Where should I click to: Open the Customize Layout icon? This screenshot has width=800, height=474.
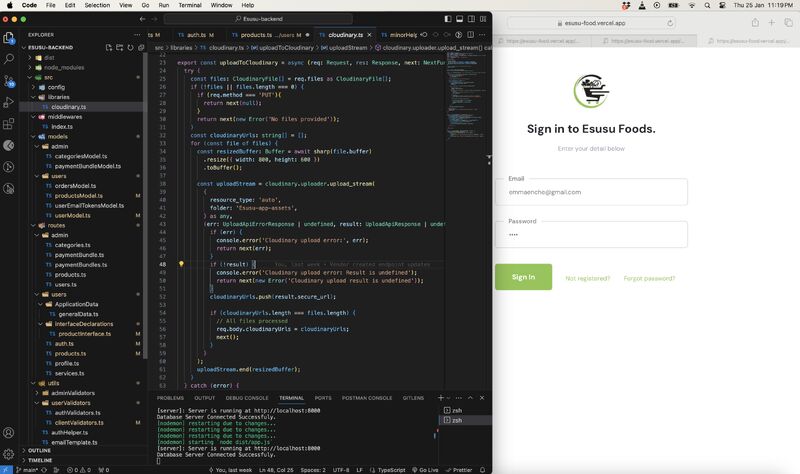coord(483,19)
